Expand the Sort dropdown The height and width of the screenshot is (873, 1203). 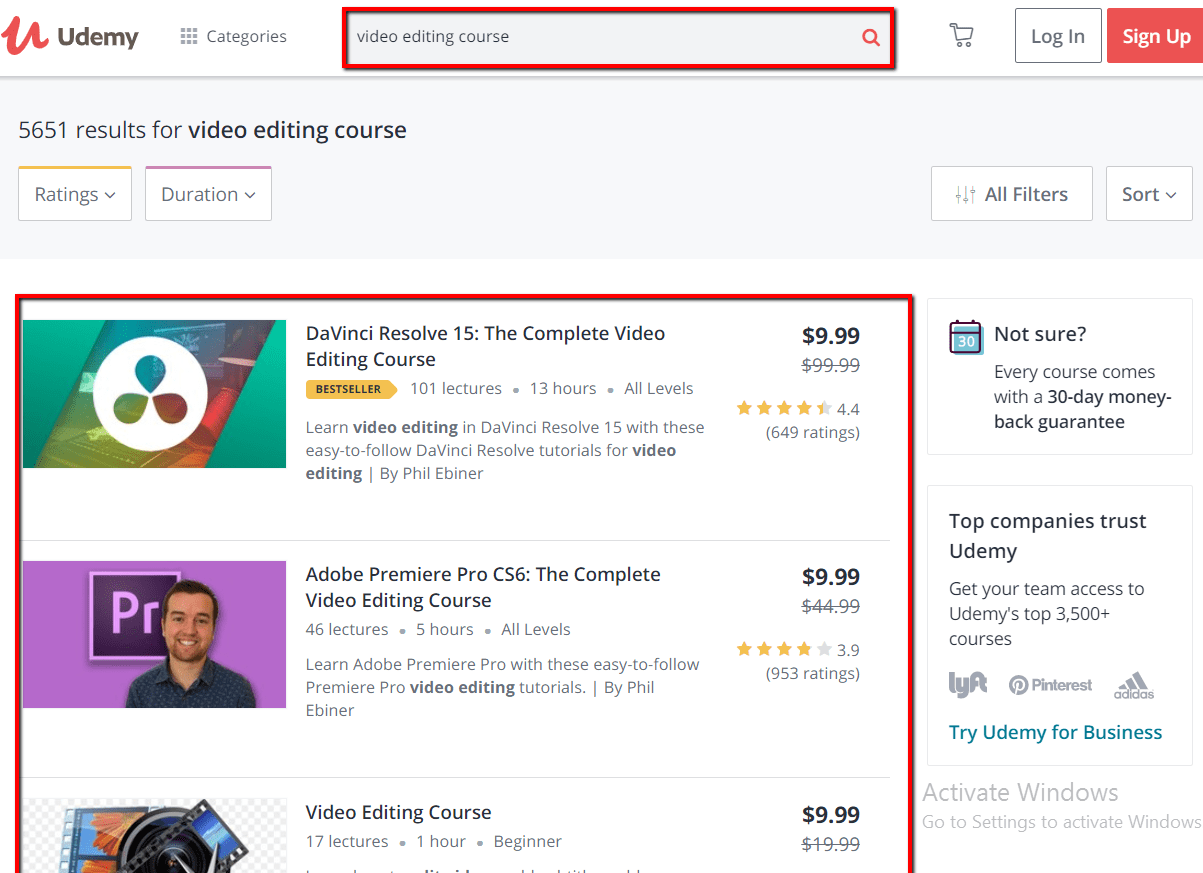[1148, 194]
